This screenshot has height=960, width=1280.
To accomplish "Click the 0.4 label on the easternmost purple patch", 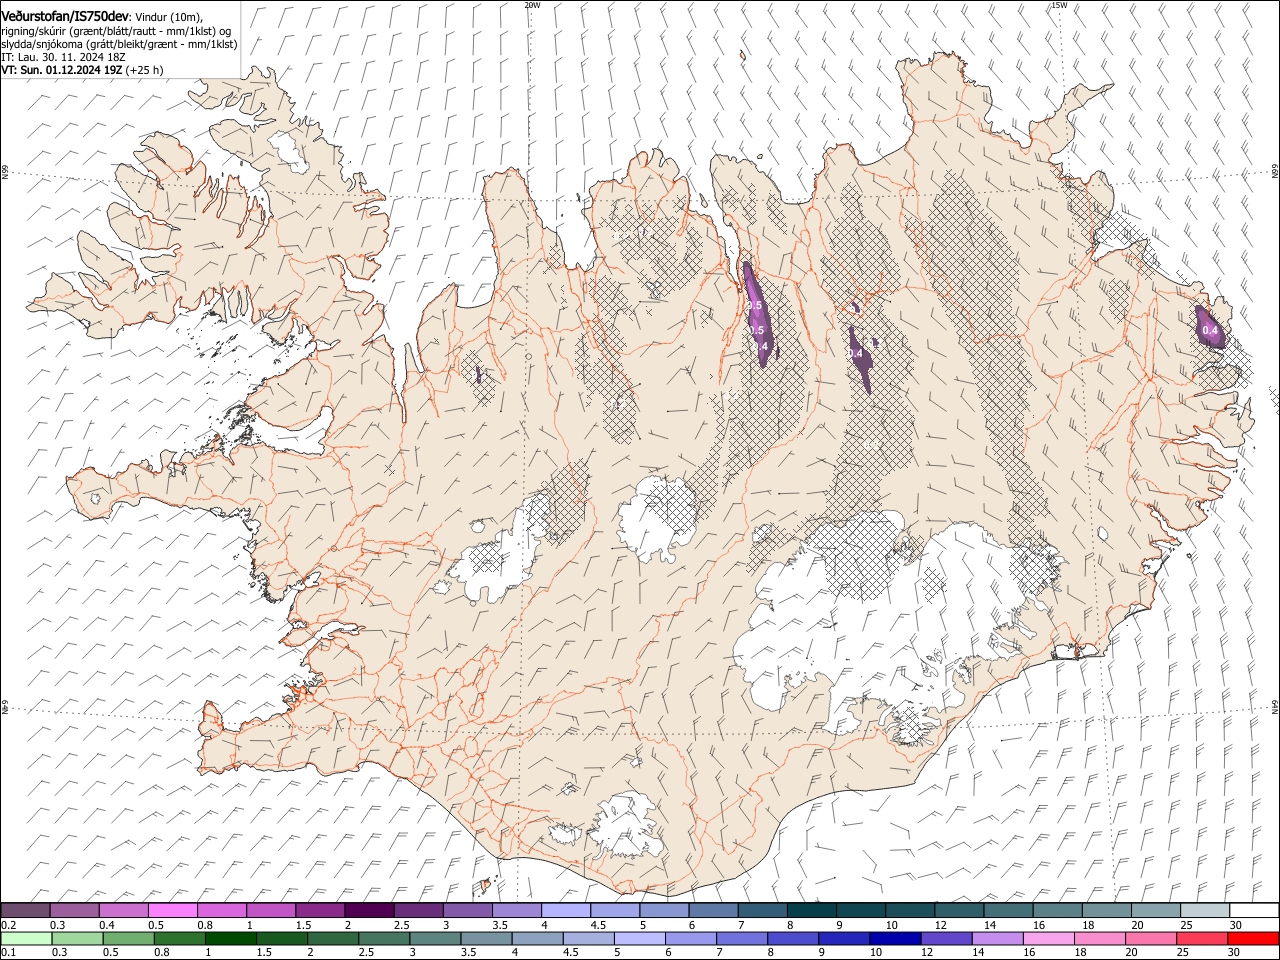I will [x=1210, y=331].
